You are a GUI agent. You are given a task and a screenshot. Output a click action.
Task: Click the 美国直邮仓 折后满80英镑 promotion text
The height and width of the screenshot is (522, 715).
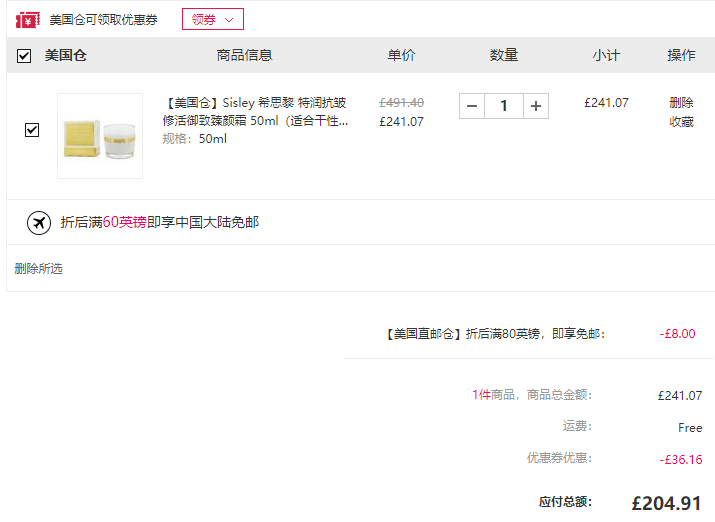pyautogui.click(x=494, y=334)
